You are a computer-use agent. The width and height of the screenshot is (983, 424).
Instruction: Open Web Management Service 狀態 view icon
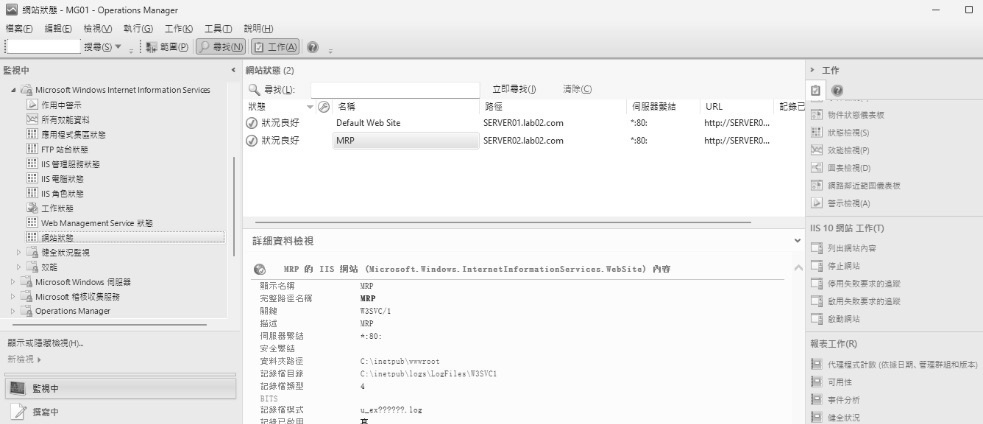click(32, 223)
